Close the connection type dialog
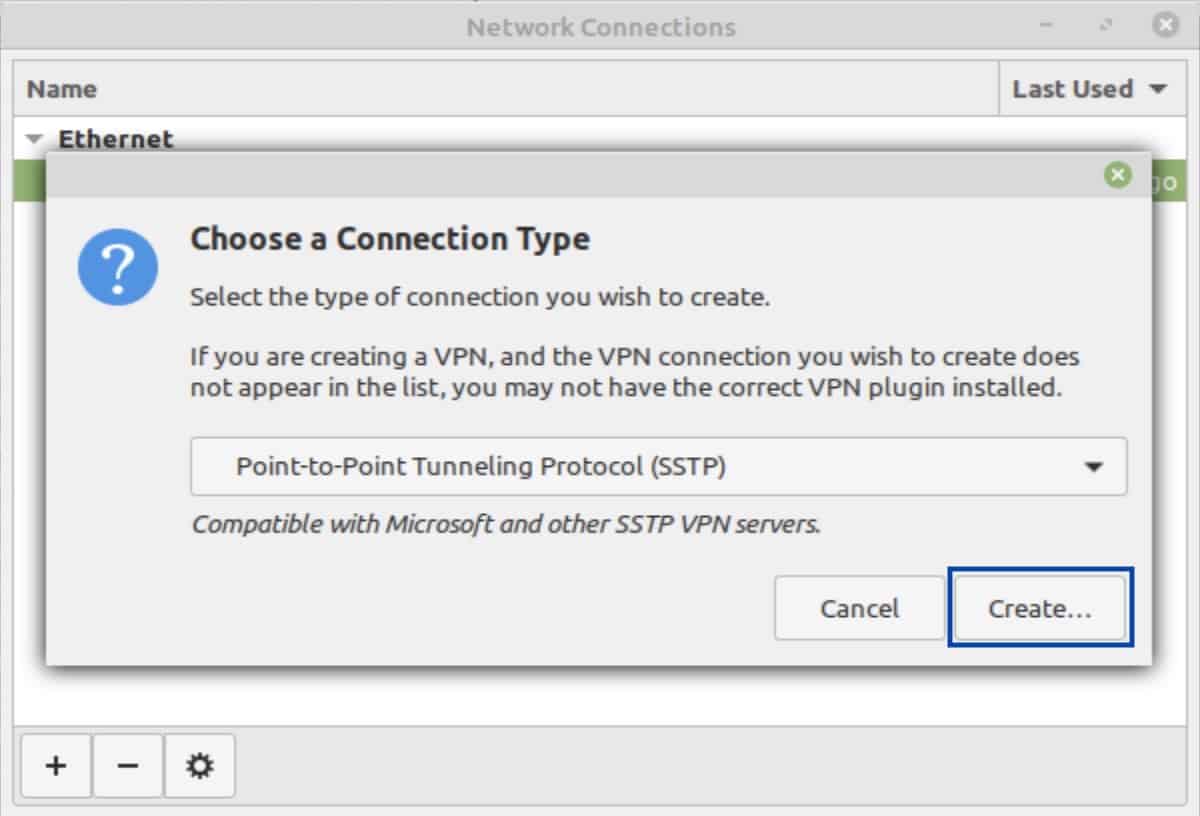Image resolution: width=1200 pixels, height=816 pixels. click(1118, 176)
